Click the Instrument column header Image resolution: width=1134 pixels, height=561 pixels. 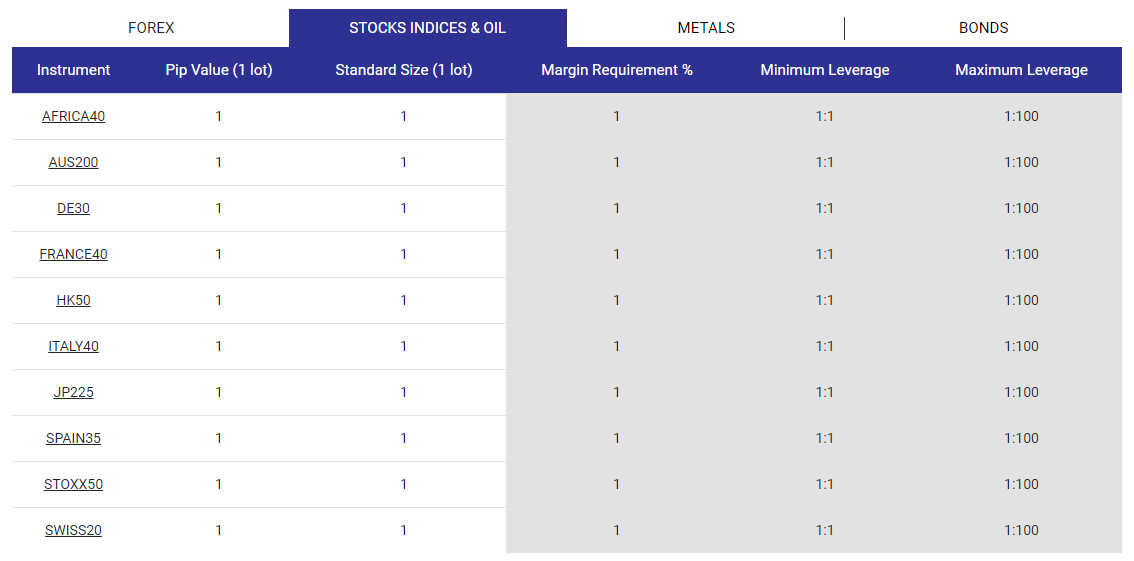pos(73,70)
